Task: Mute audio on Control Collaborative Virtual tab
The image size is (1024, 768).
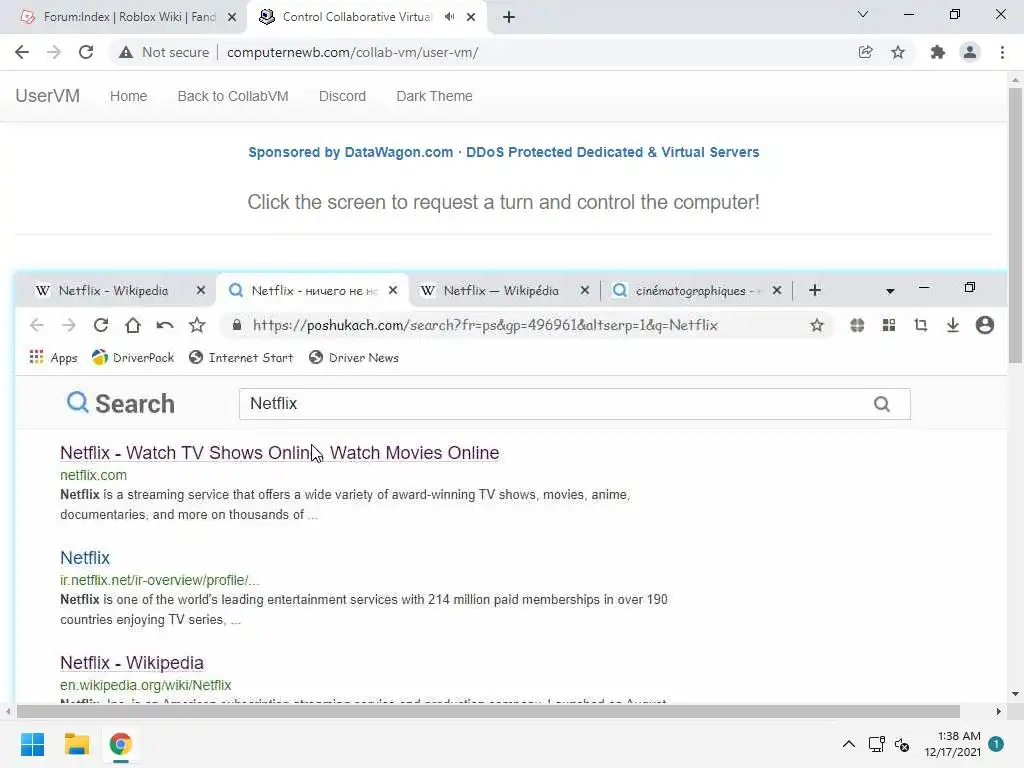Action: pos(449,17)
